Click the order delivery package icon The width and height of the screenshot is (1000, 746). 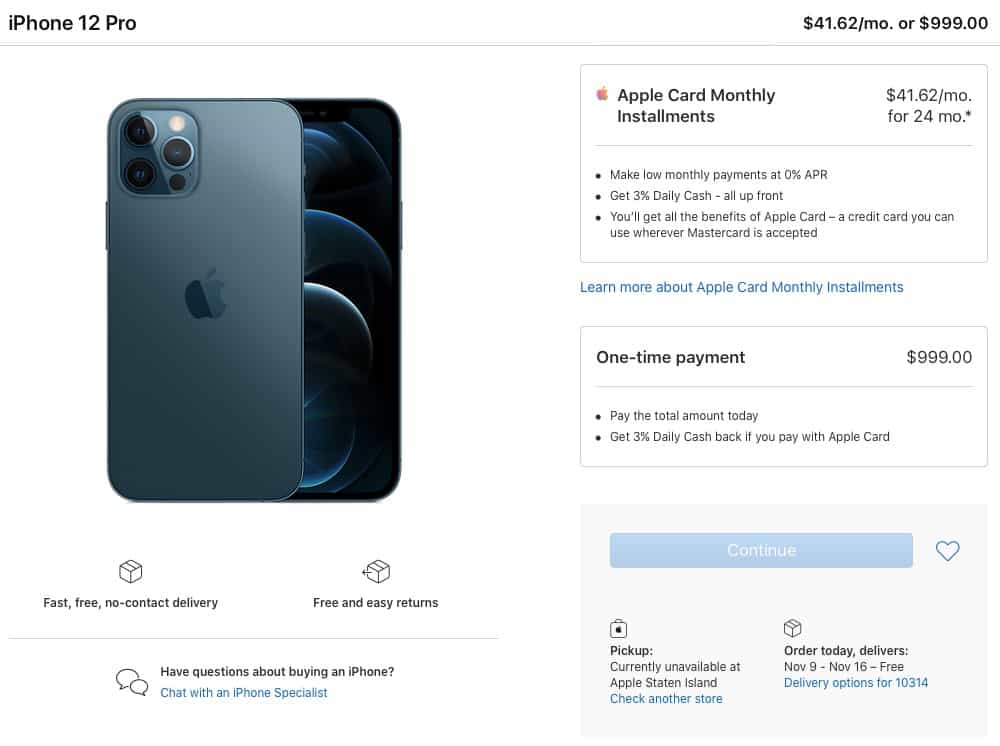(793, 628)
